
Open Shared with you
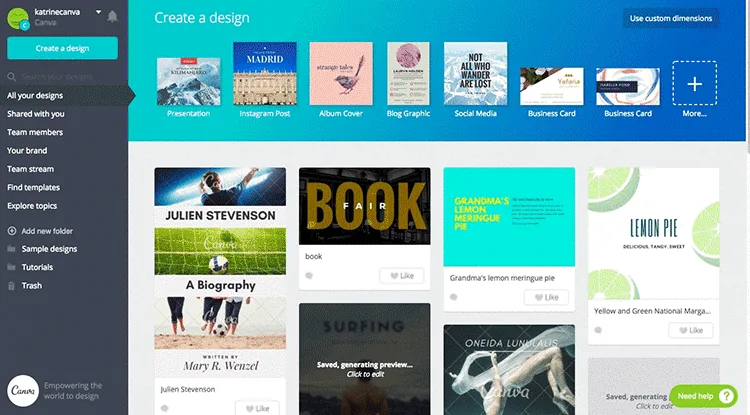35,114
